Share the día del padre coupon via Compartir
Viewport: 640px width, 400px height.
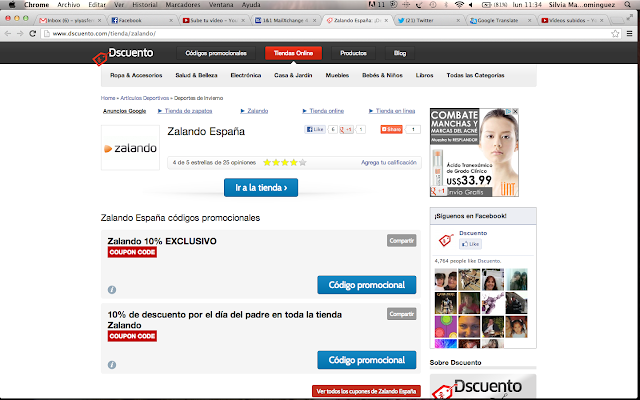[402, 314]
